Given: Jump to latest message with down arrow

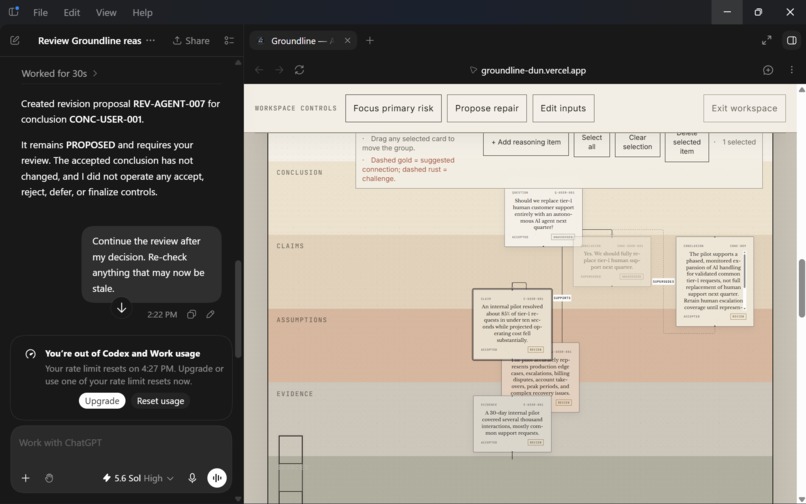Looking at the screenshot, I should [121, 308].
